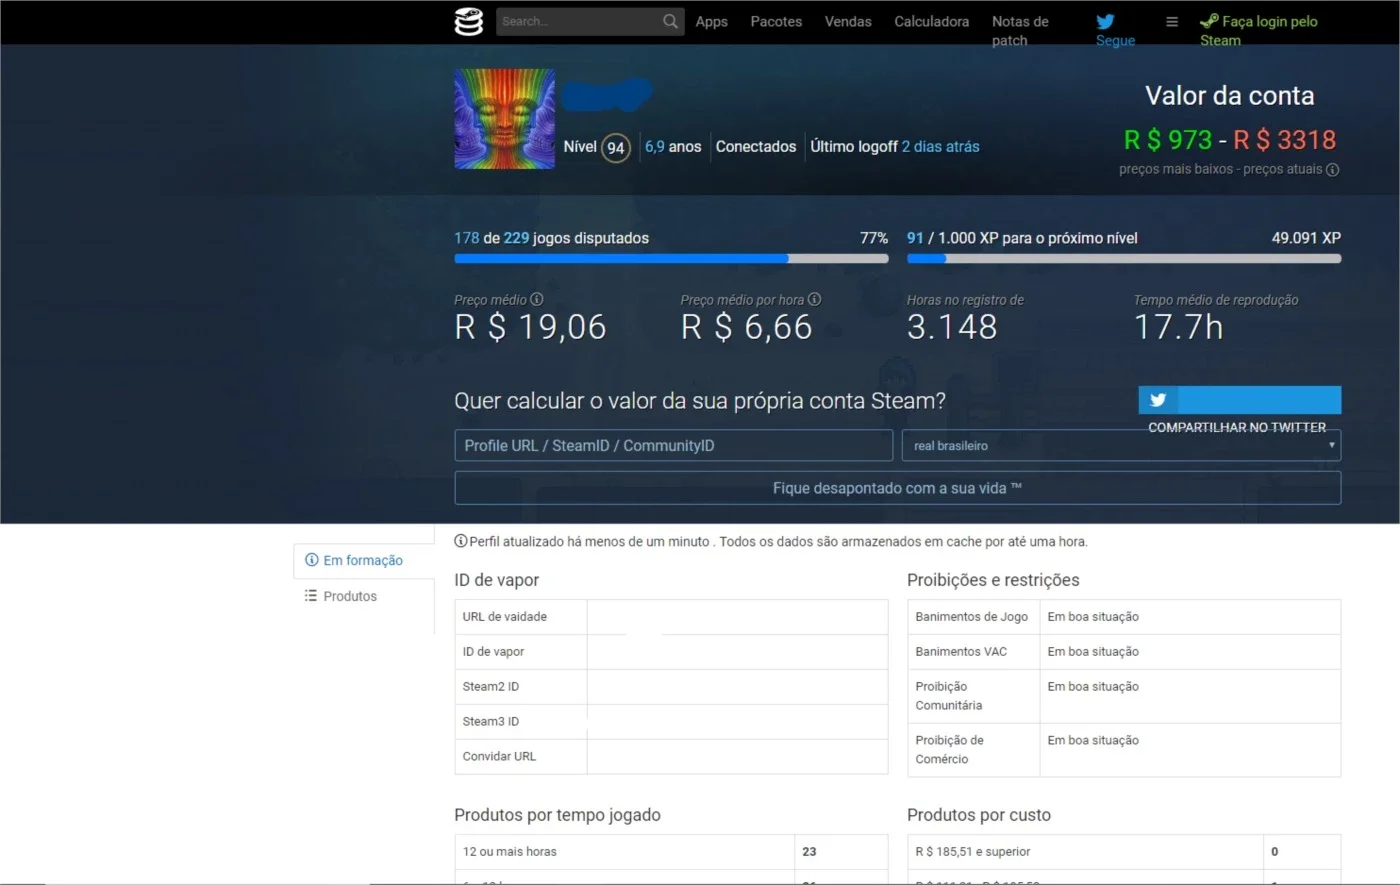Click the XP próximo nível progress bar
The width and height of the screenshot is (1400, 885).
1124,258
